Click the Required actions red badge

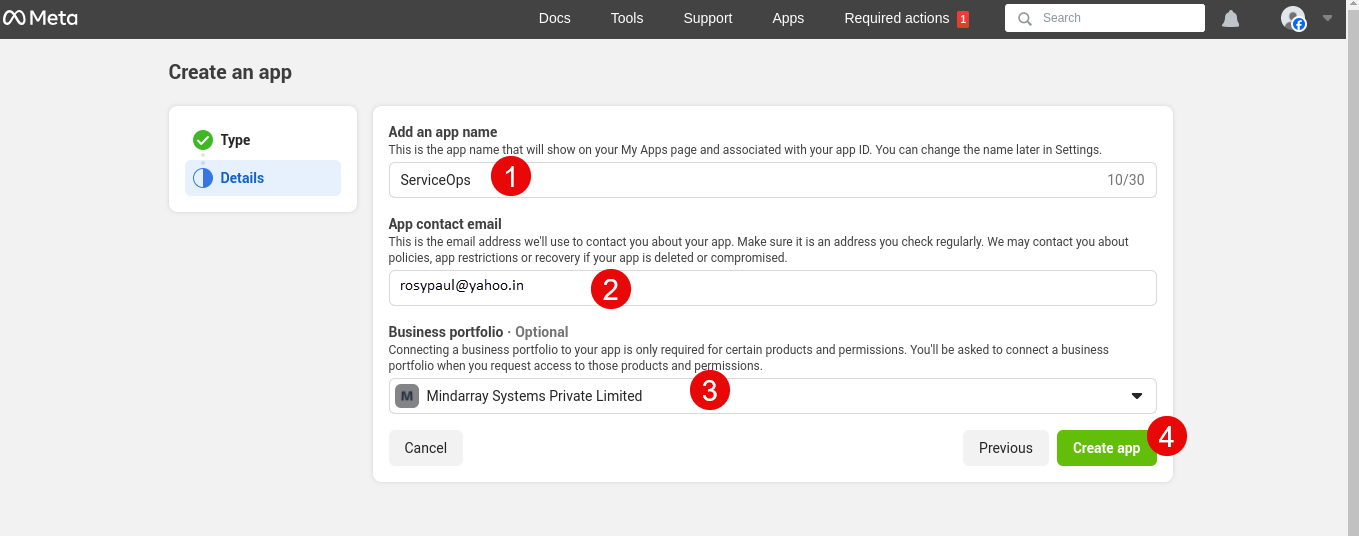pyautogui.click(x=963, y=19)
